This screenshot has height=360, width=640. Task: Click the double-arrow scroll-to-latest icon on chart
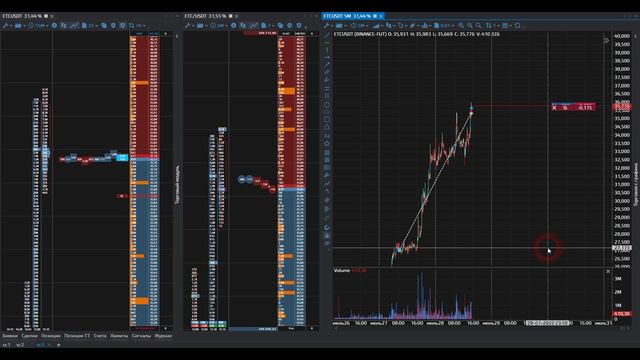606,40
